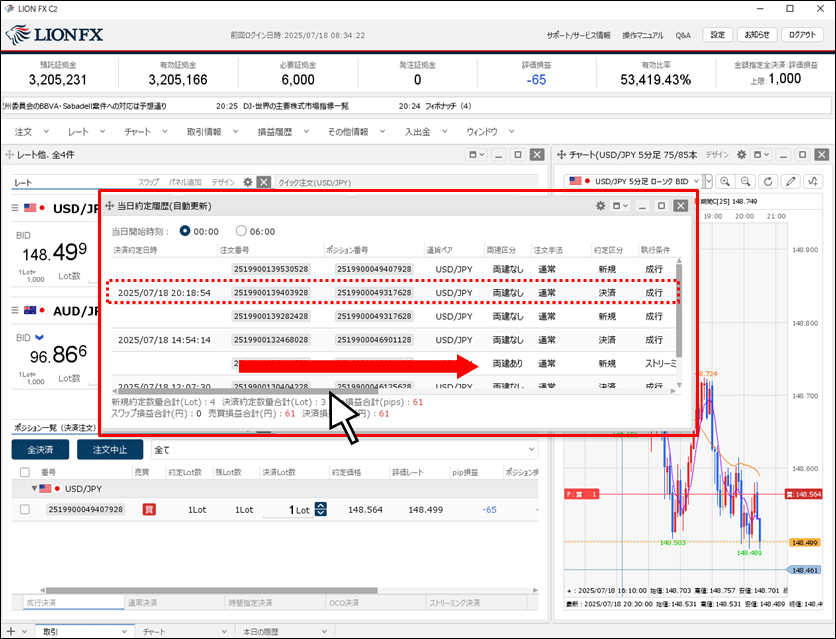The height and width of the screenshot is (639, 836).
Task: Select the 00:00 start time radio button
Action: tap(185, 231)
